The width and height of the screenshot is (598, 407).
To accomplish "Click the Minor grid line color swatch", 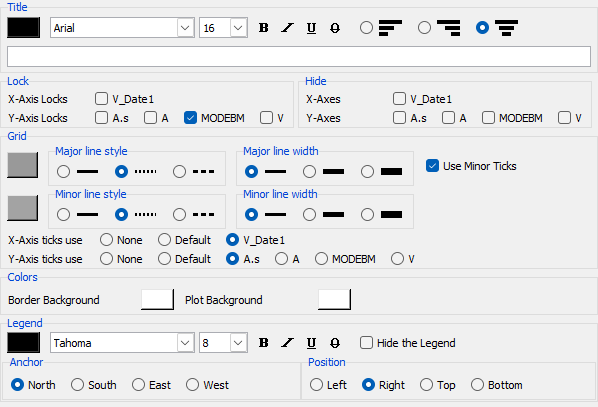I will point(23,208).
